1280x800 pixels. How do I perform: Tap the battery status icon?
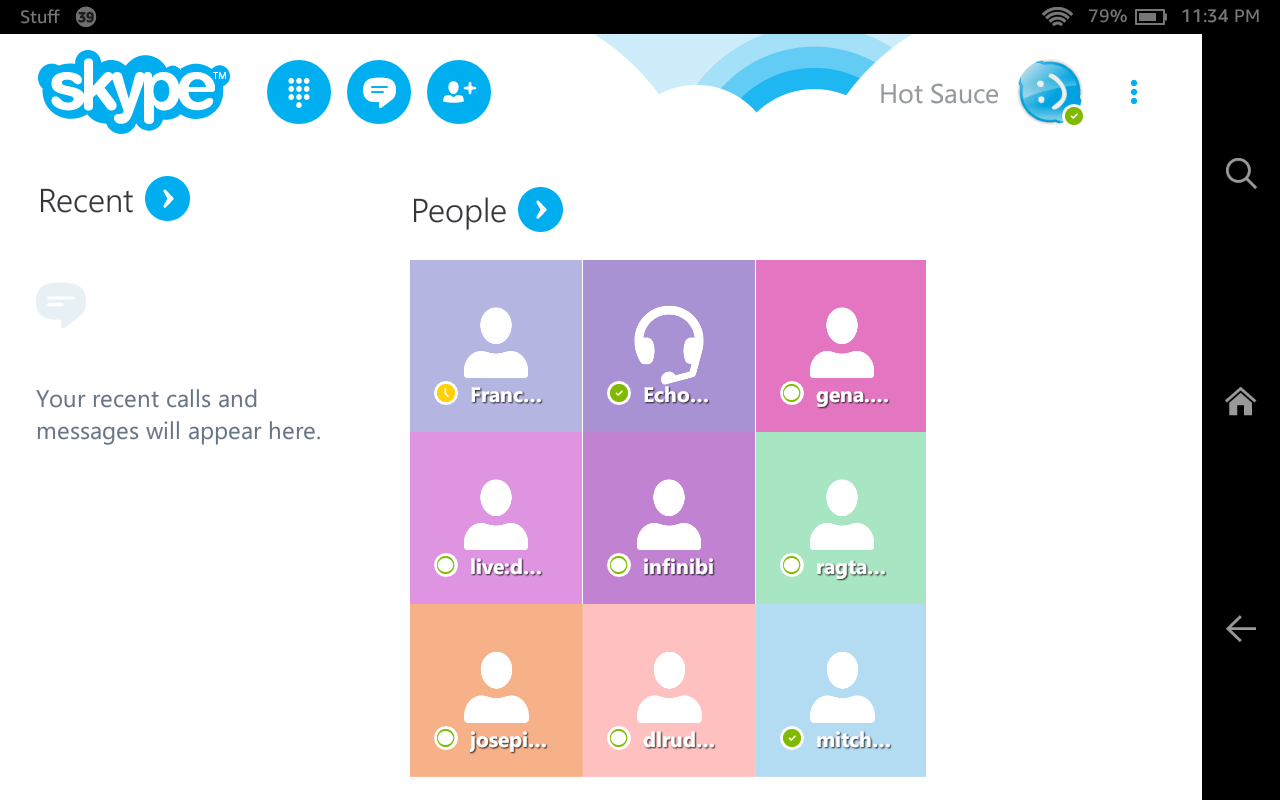coord(1151,17)
